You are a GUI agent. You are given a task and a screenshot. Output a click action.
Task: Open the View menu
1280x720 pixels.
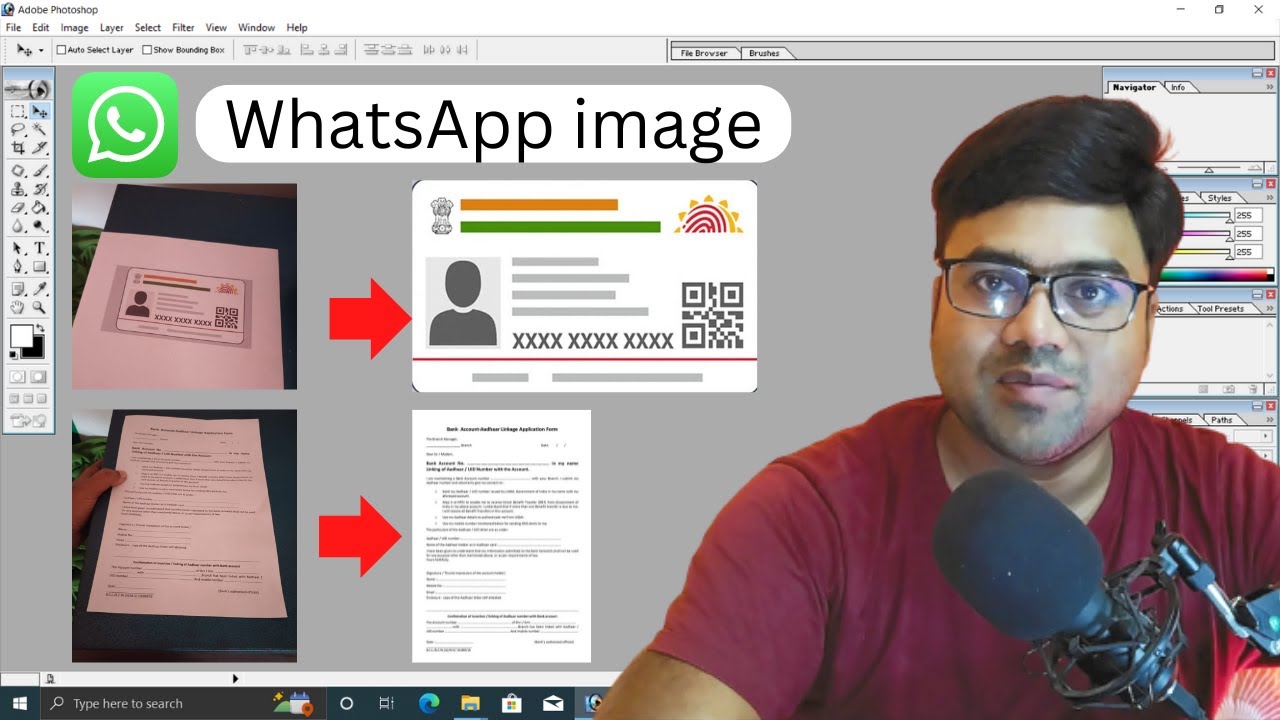(216, 28)
